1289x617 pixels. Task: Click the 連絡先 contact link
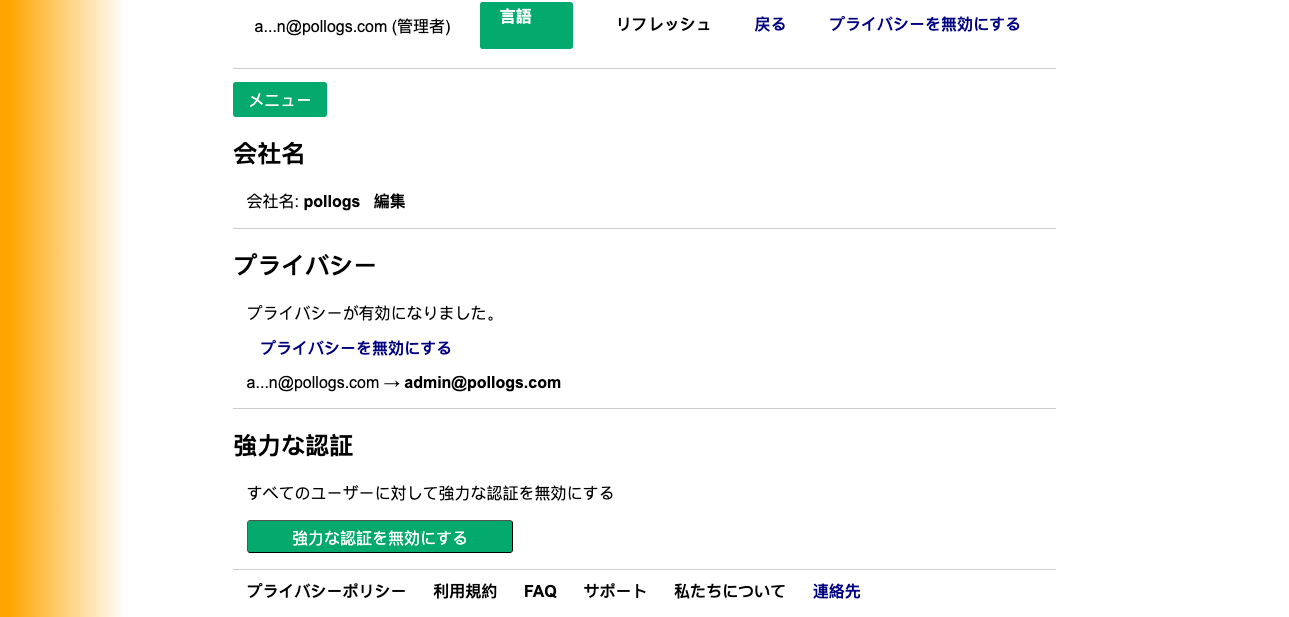coord(836,591)
